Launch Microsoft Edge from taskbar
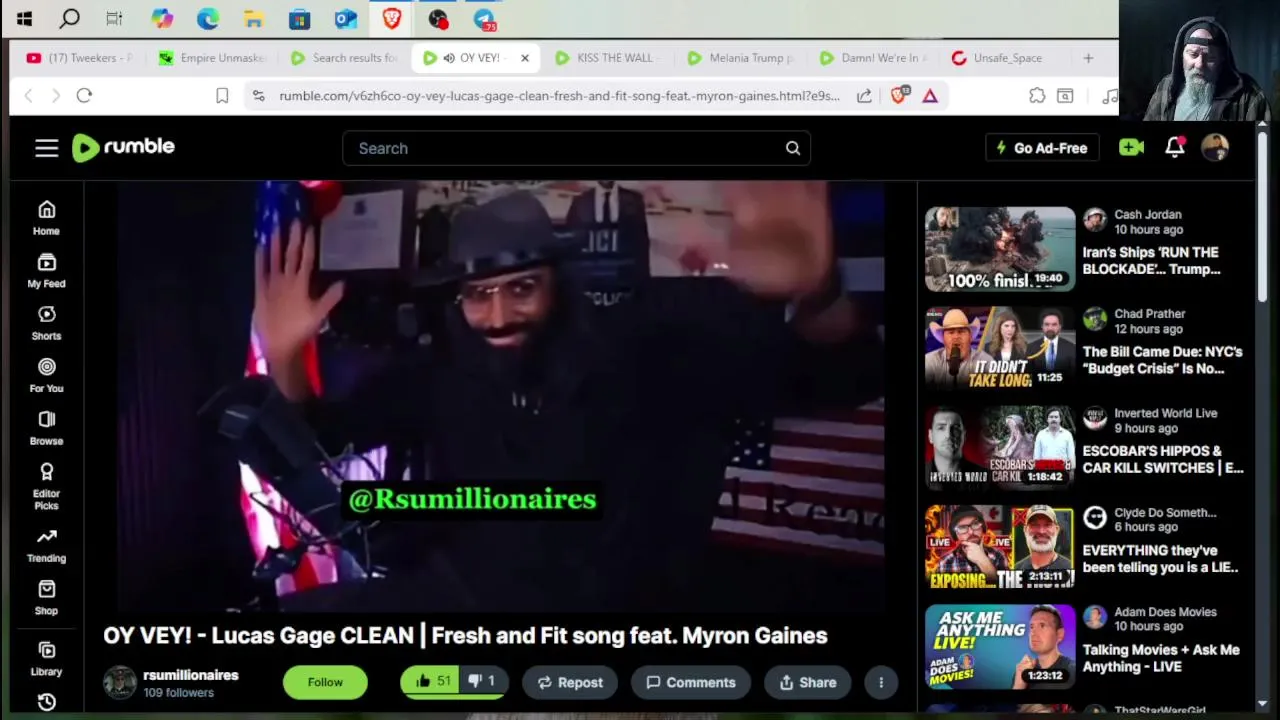This screenshot has height=720, width=1280. [207, 18]
